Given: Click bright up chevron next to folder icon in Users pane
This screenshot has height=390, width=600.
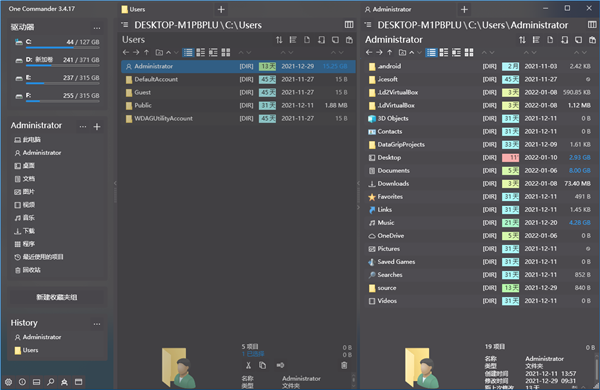Looking at the screenshot, I should 168,52.
